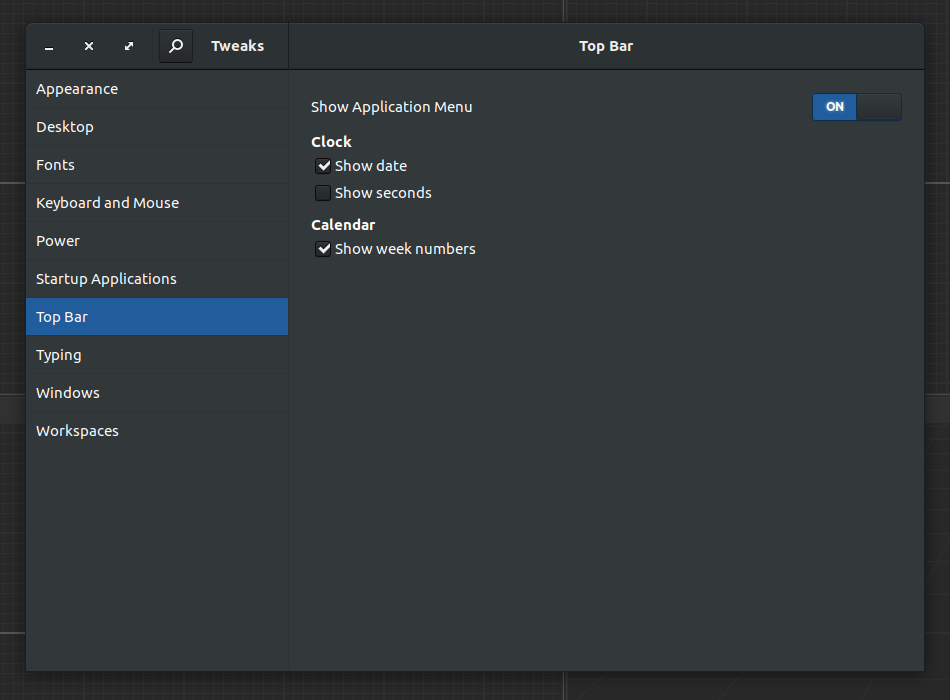
Task: Toggle Show Application Menu switch off
Action: click(x=857, y=107)
